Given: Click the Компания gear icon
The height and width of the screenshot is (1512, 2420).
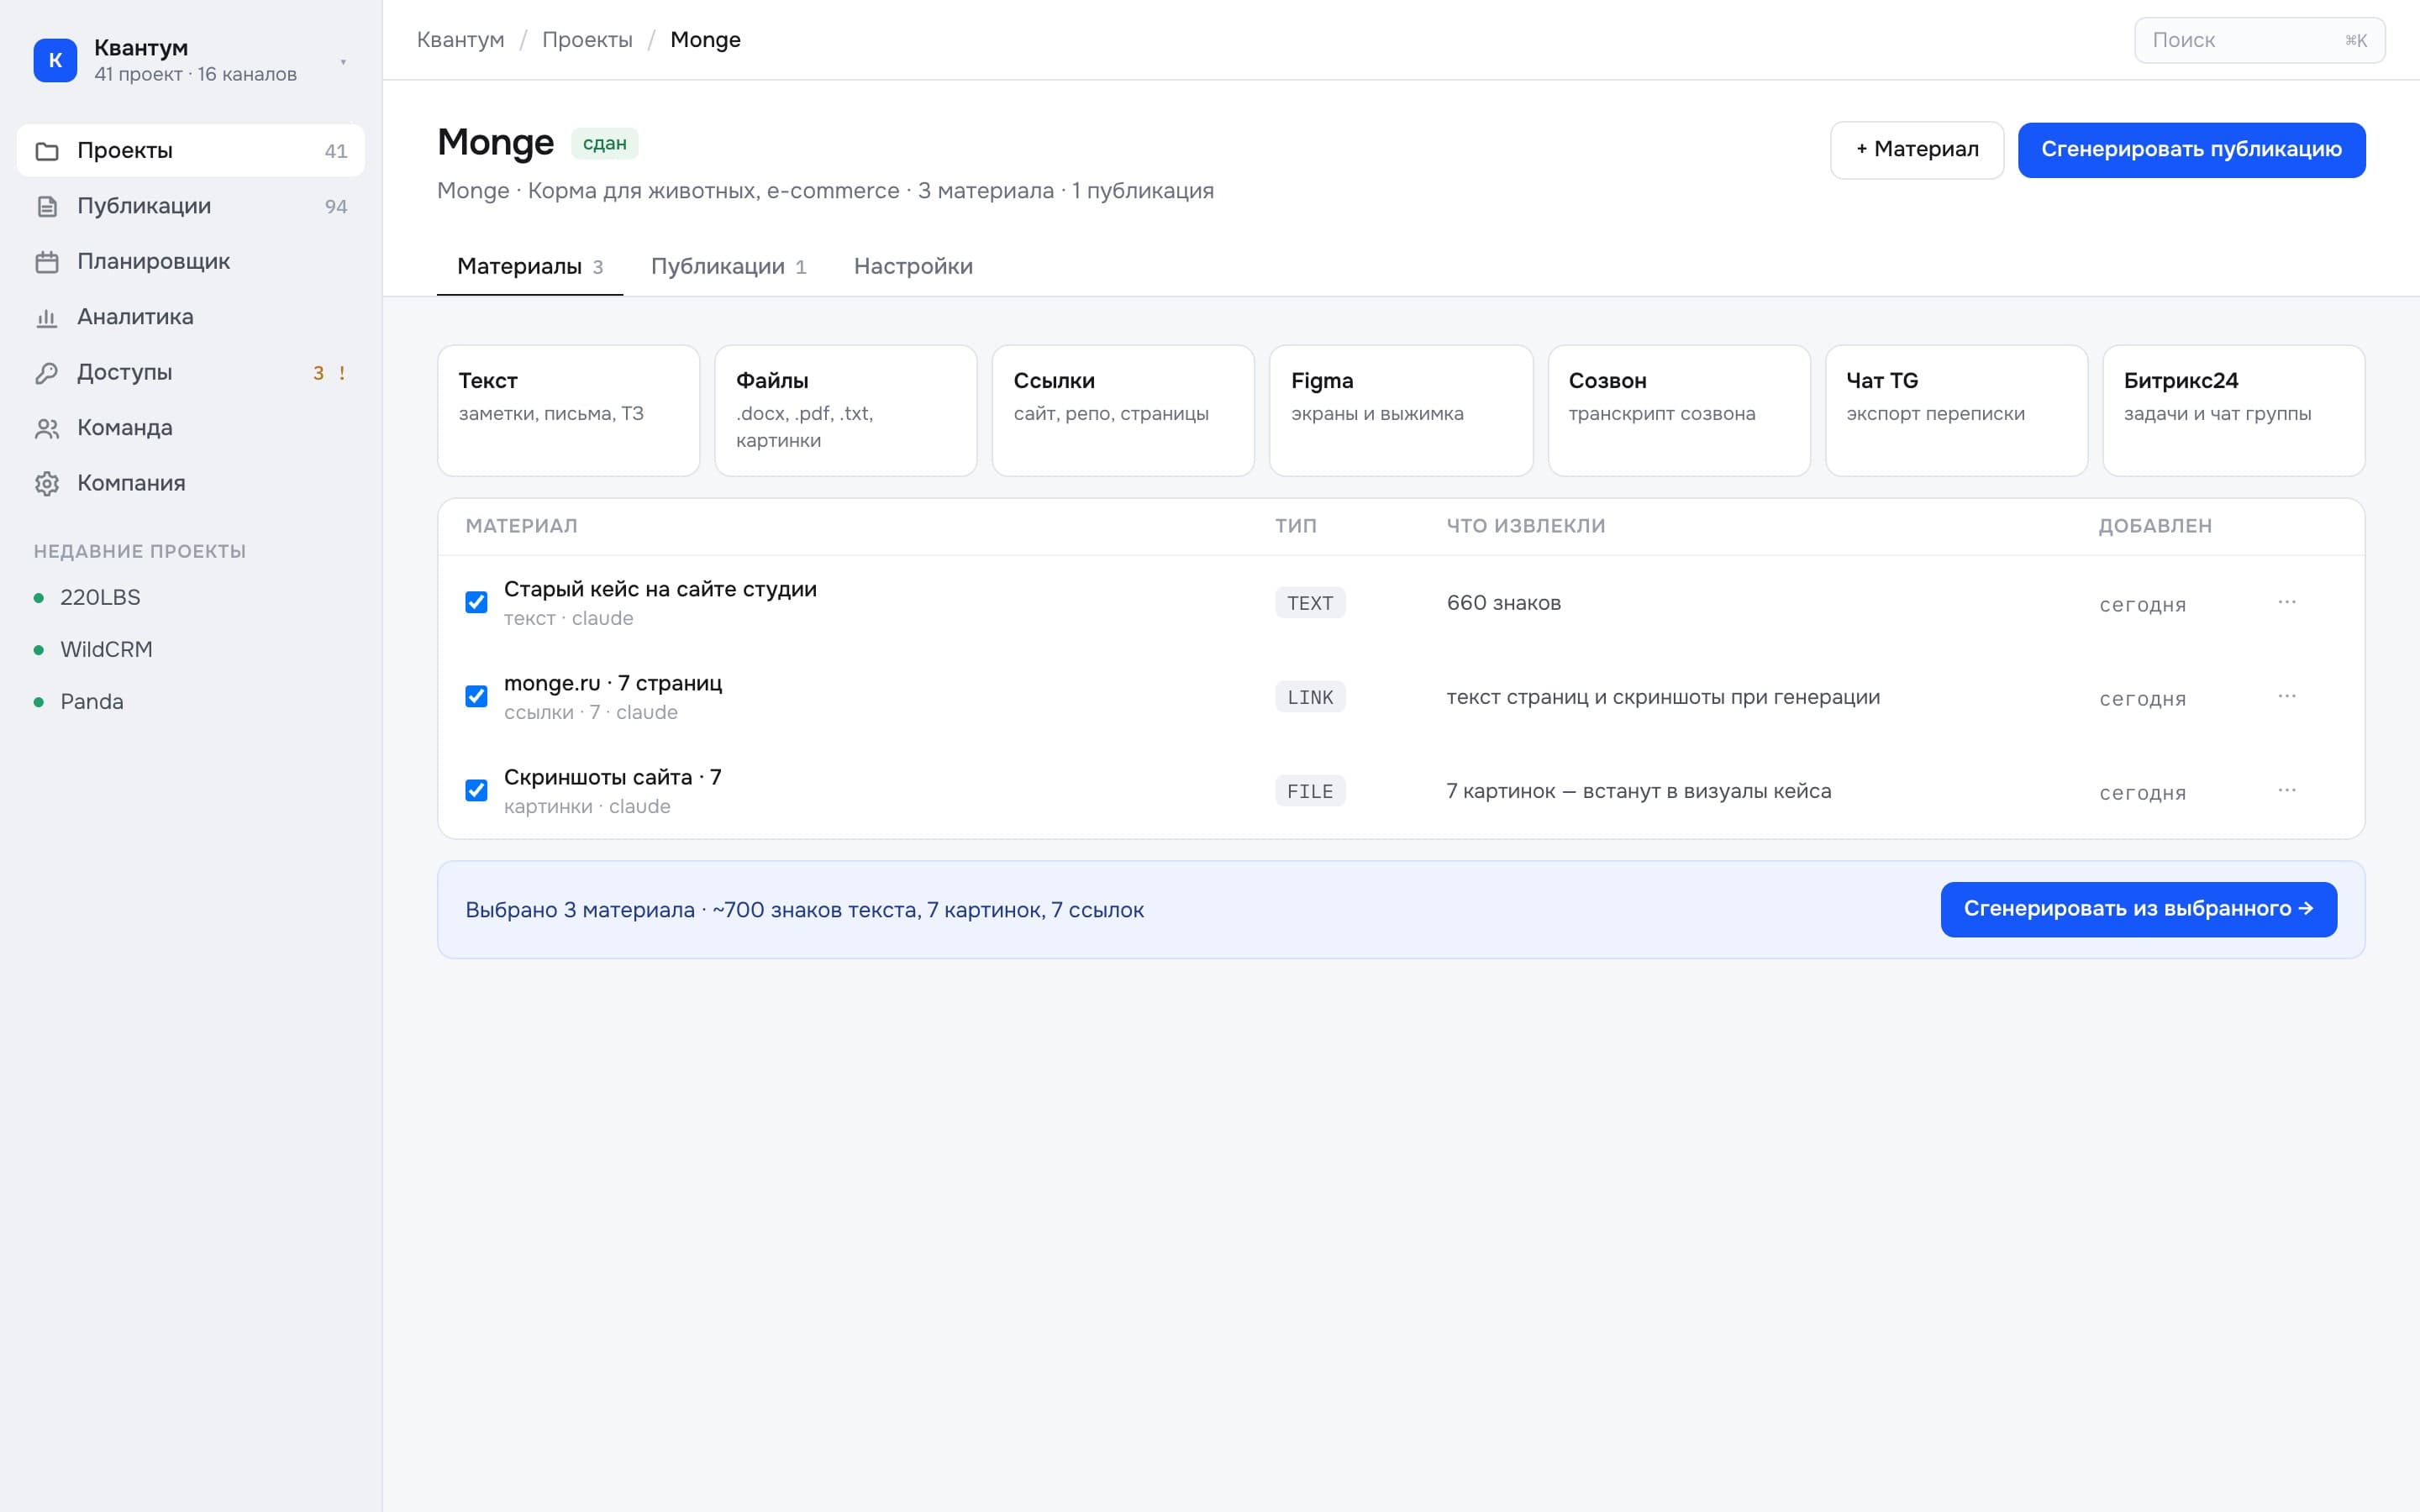Looking at the screenshot, I should click(x=47, y=484).
